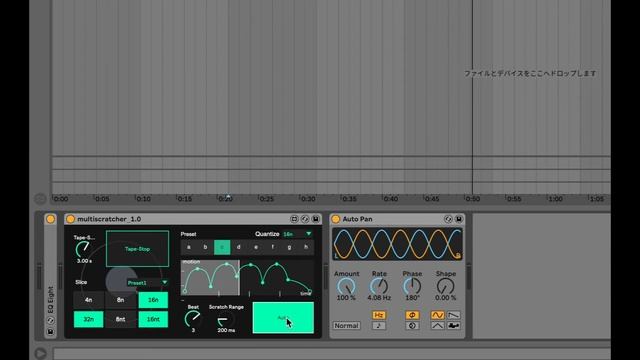The width and height of the screenshot is (640, 360).
Task: Select sawtooth down LFO waveform icon
Action: click(x=454, y=315)
